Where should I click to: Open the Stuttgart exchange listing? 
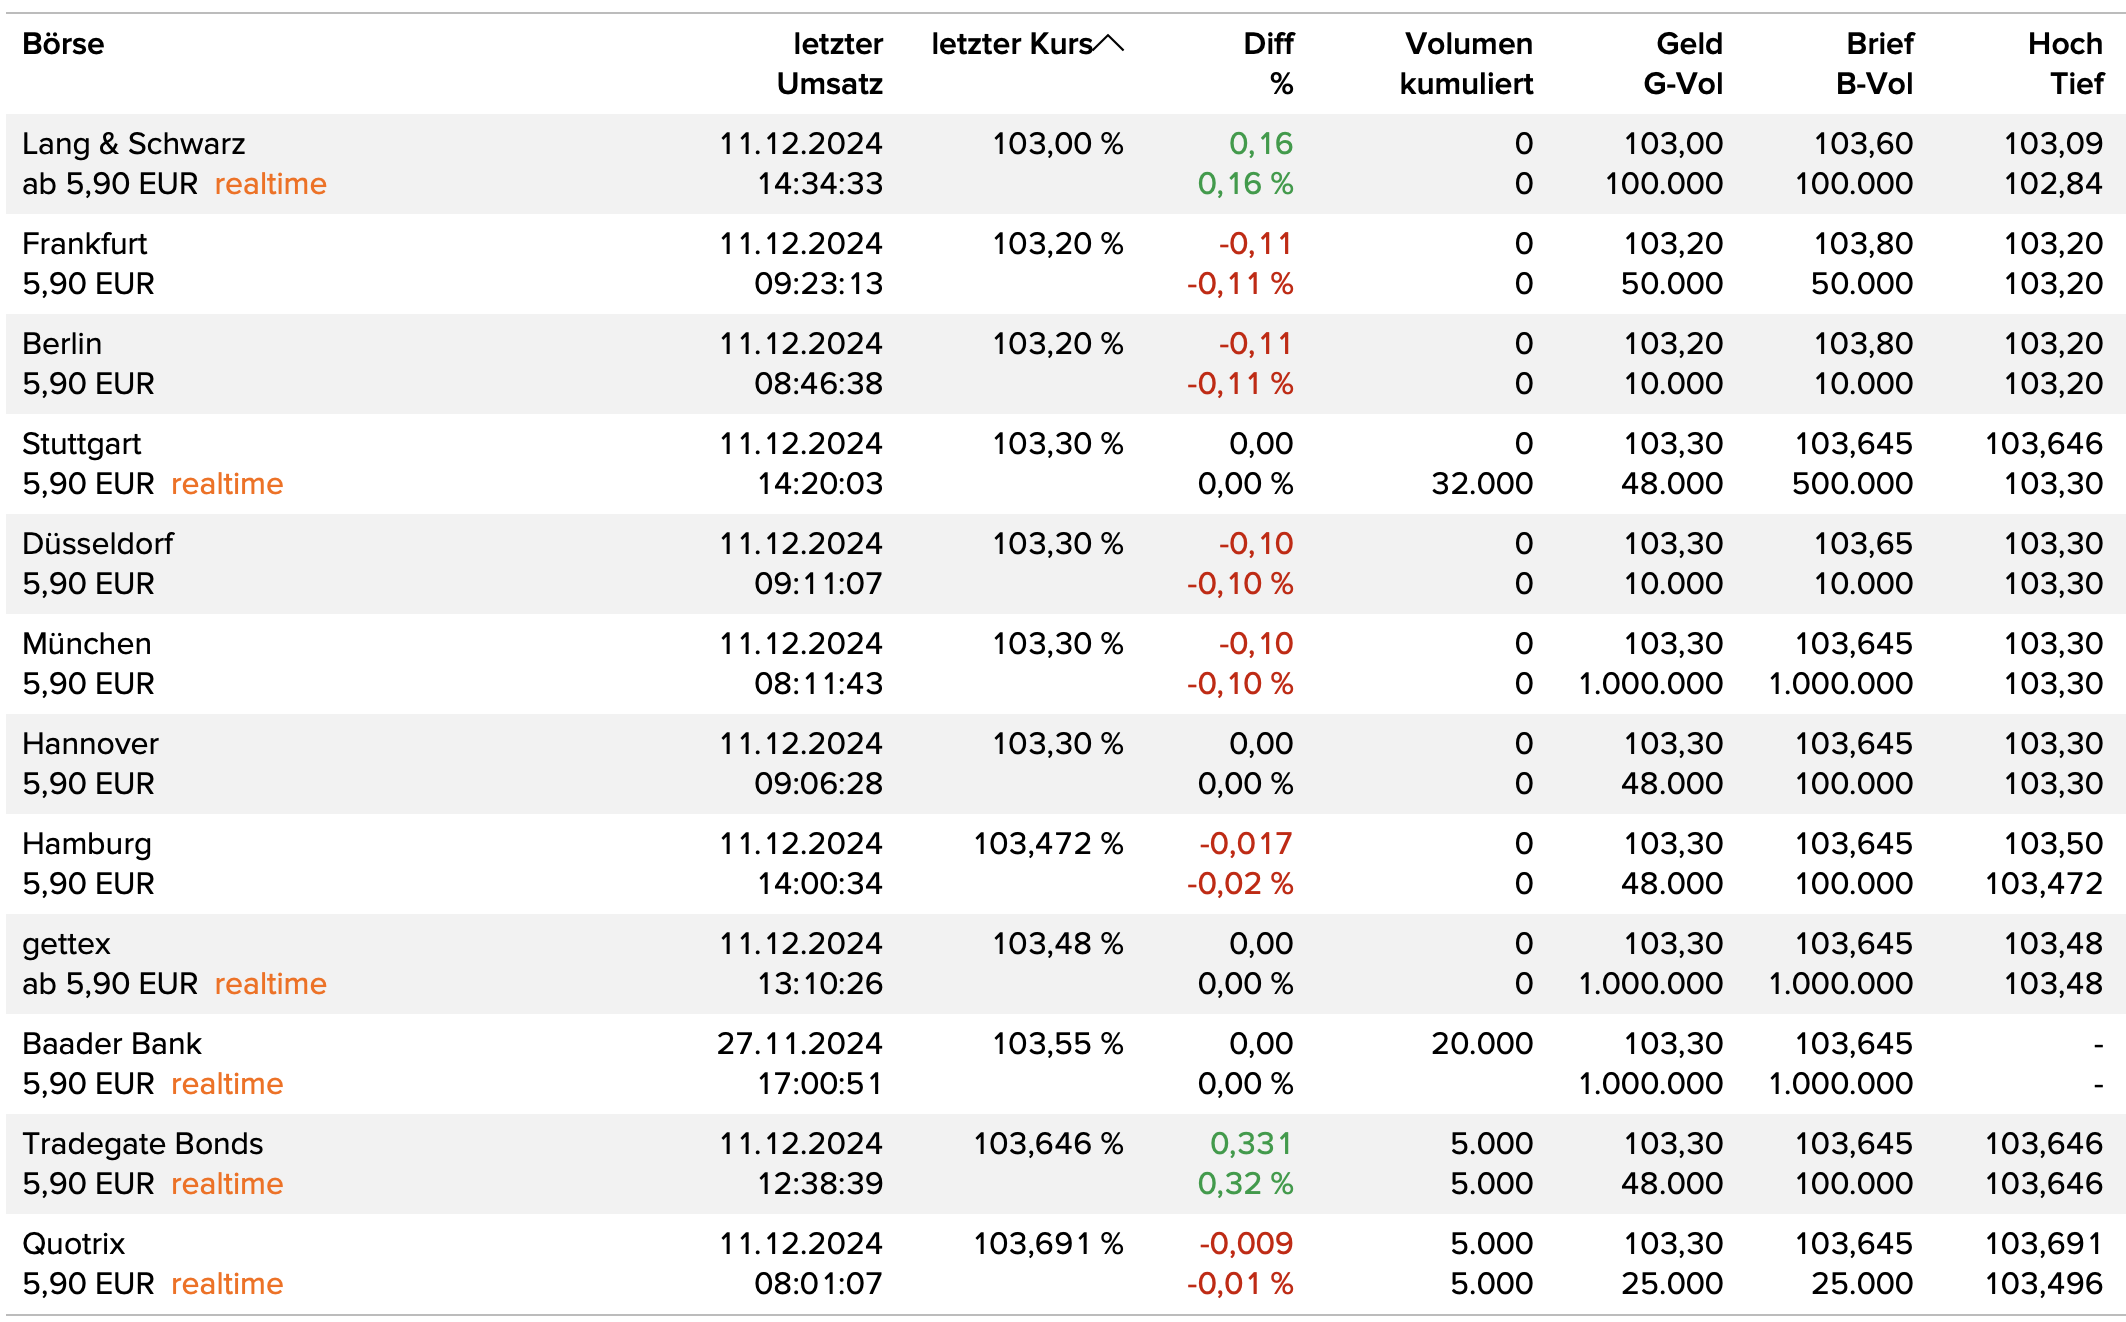(81, 444)
